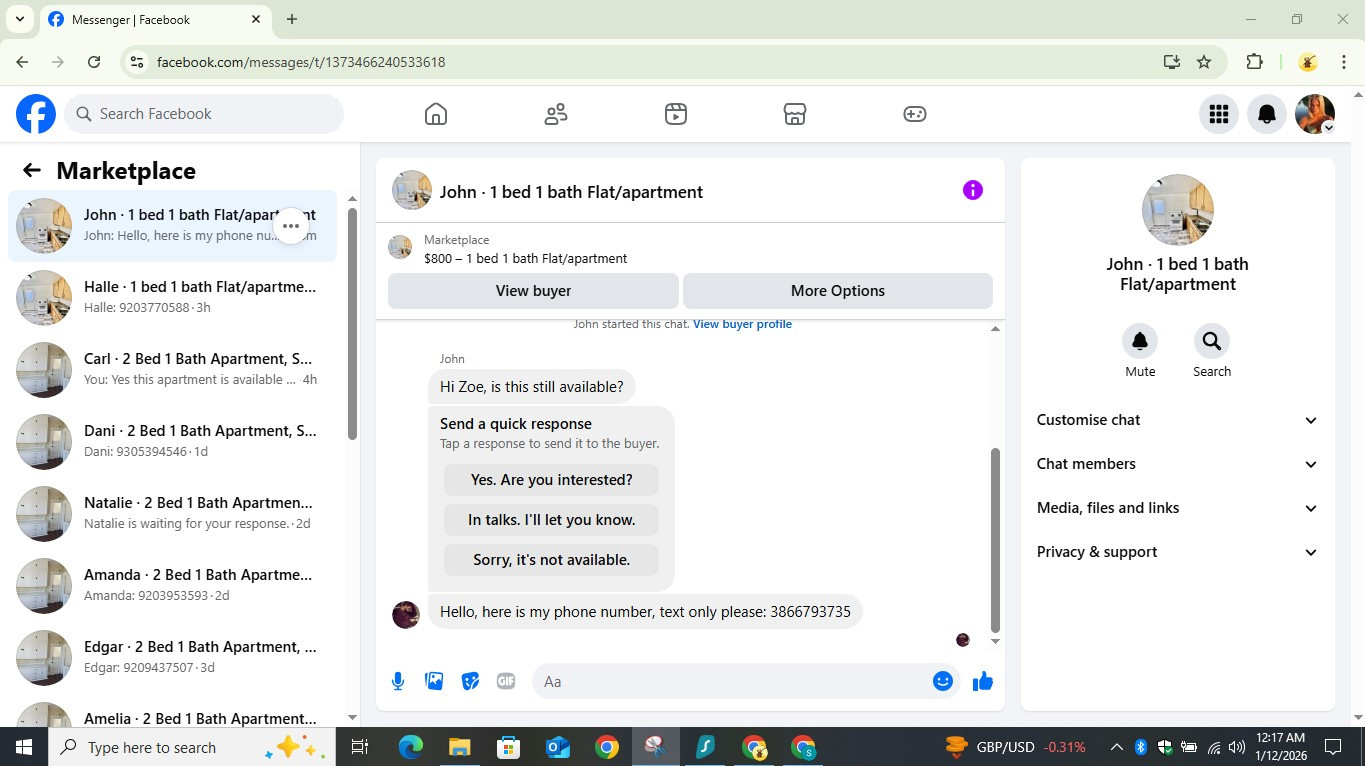
Task: Send quick reply In talks. I'll let you know.
Action: (x=552, y=520)
